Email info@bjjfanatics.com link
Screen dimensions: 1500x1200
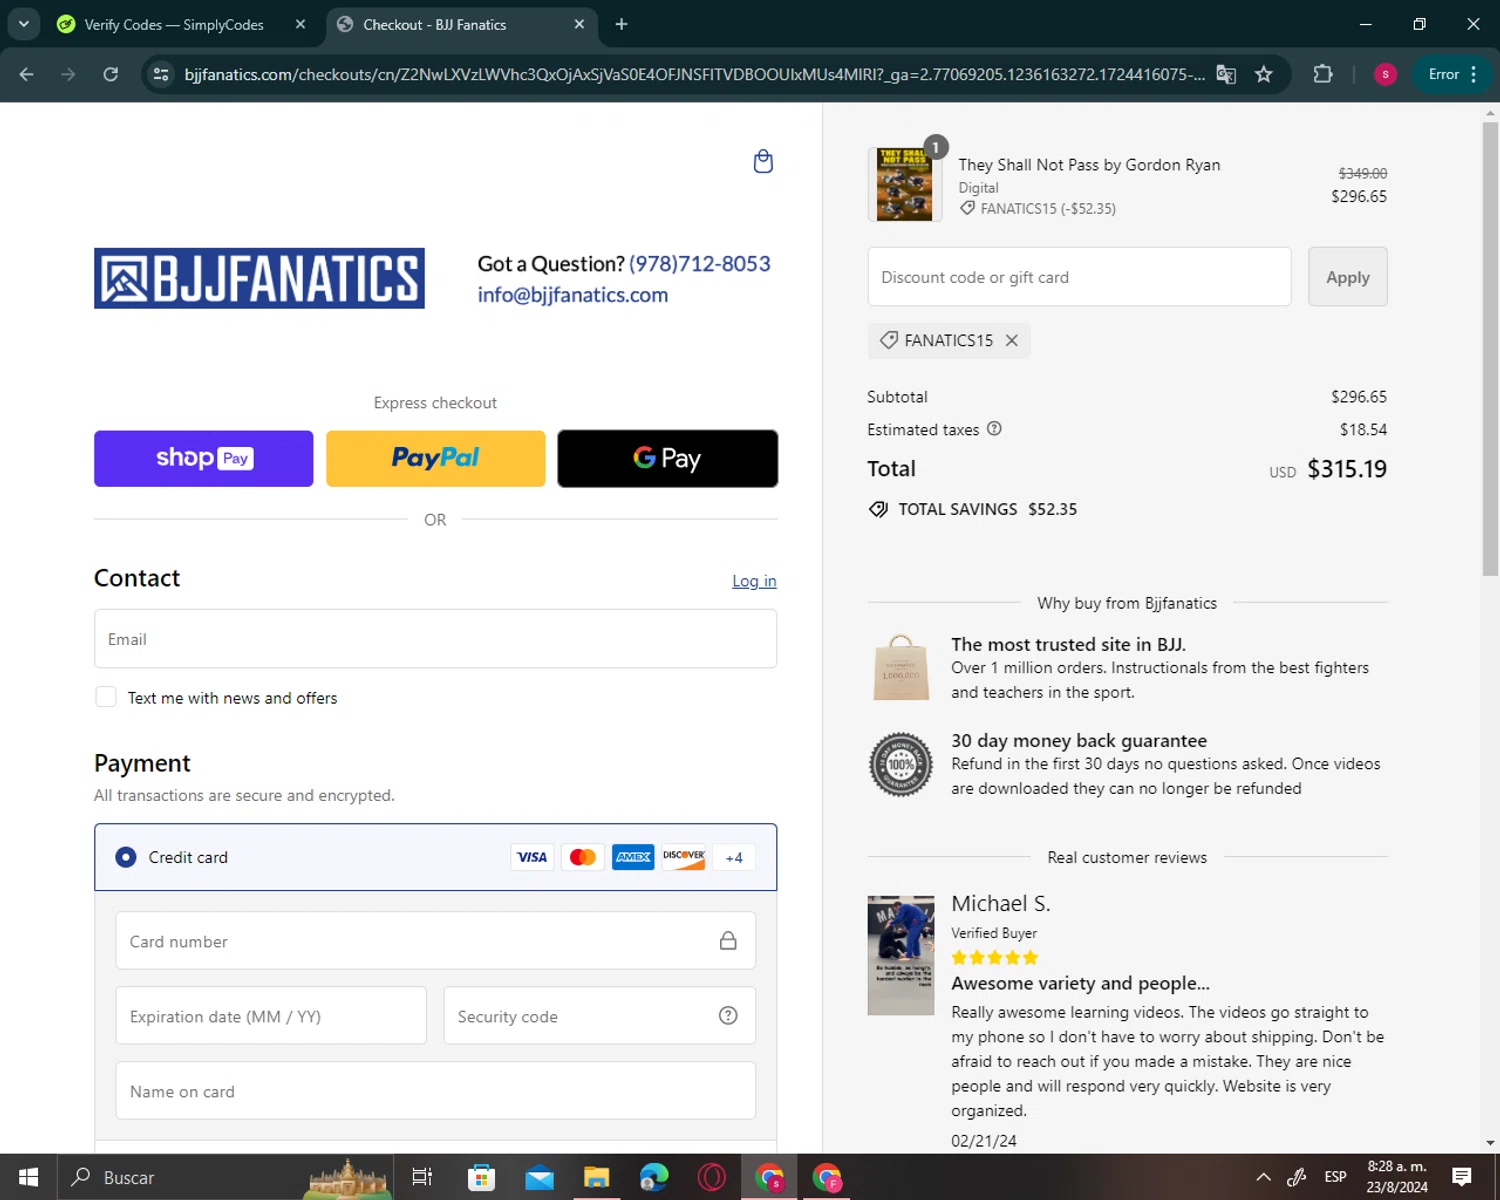pyautogui.click(x=573, y=295)
